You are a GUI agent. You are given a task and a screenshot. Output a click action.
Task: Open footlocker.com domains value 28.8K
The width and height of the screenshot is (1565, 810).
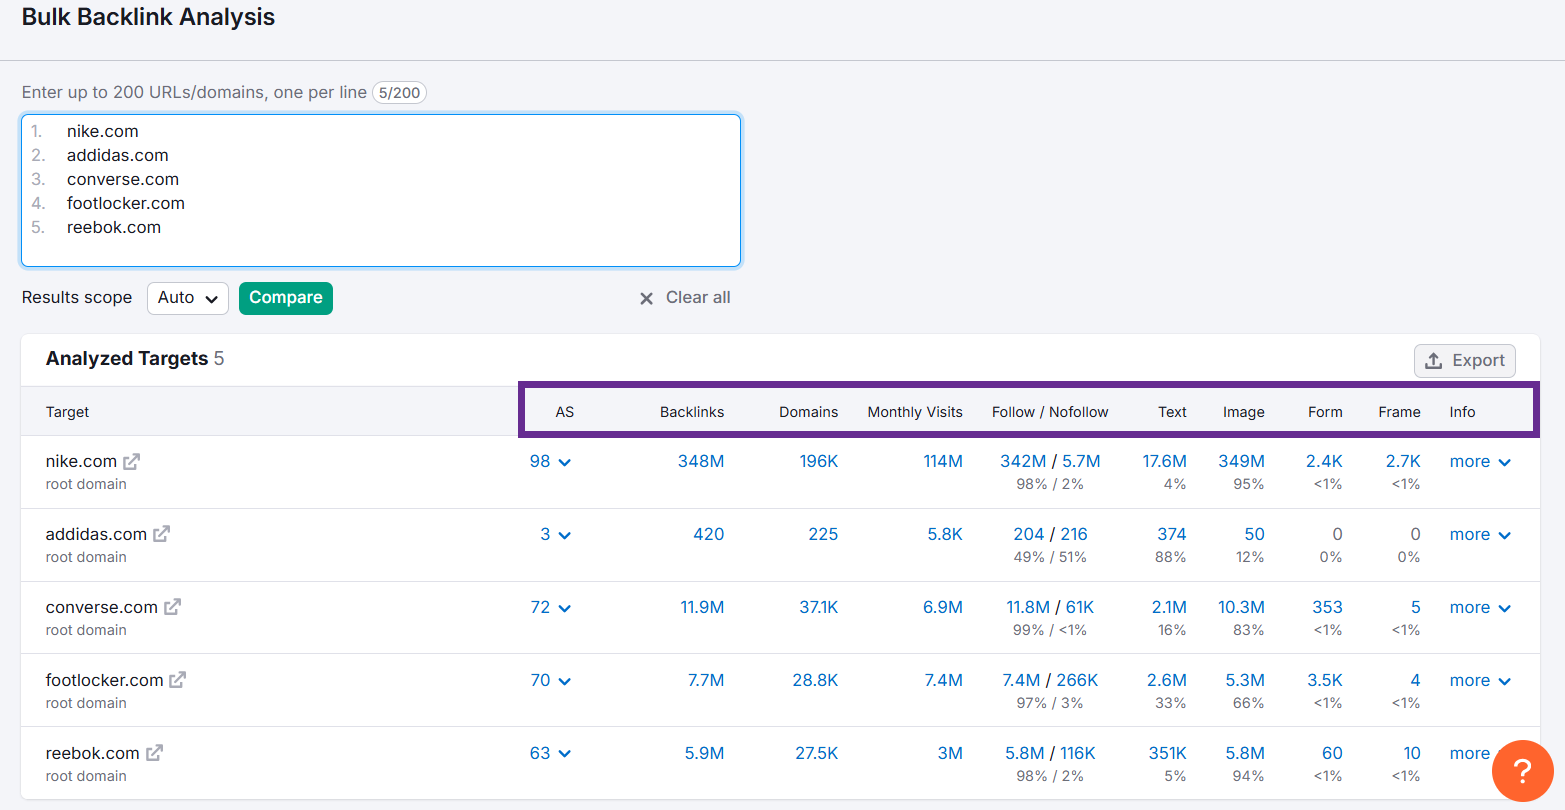point(815,680)
